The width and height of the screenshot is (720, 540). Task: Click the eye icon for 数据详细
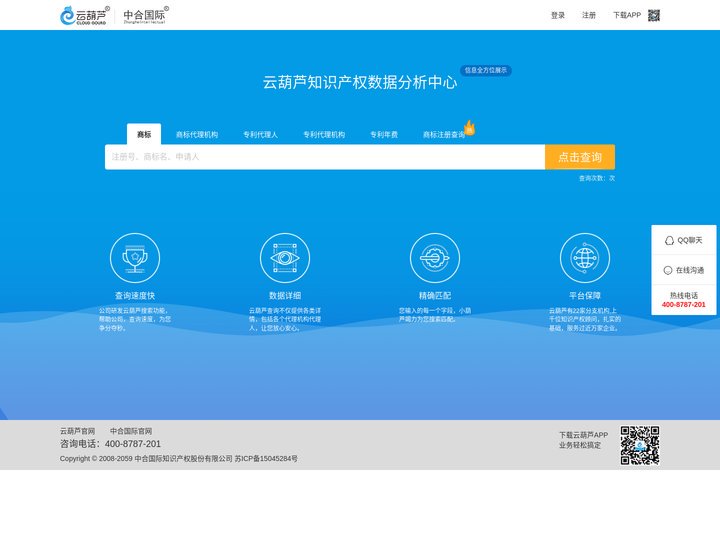tap(285, 258)
